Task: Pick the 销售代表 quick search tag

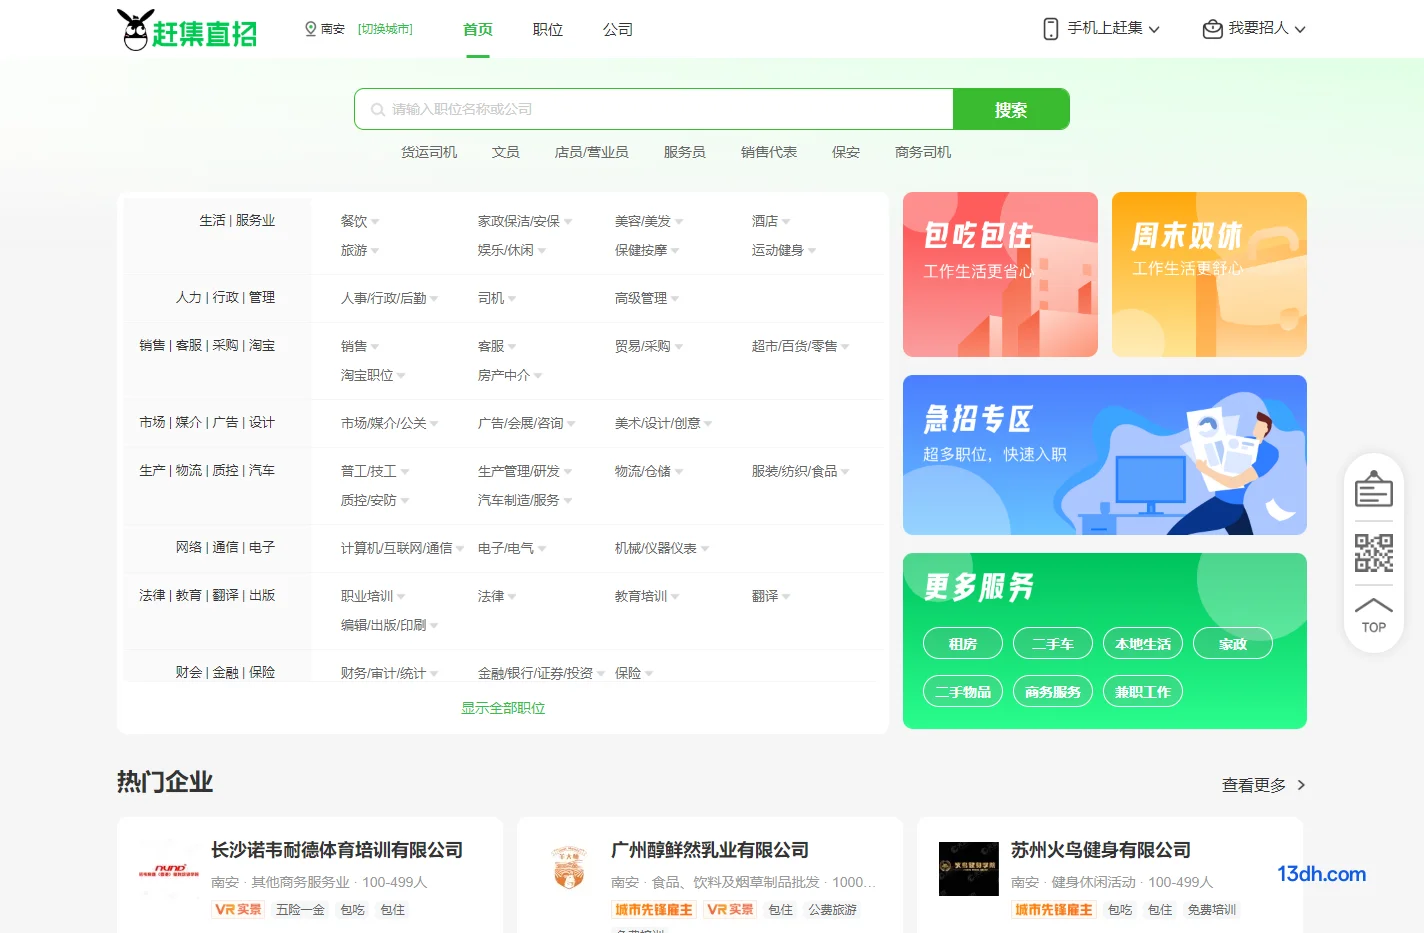Action: pyautogui.click(x=769, y=152)
